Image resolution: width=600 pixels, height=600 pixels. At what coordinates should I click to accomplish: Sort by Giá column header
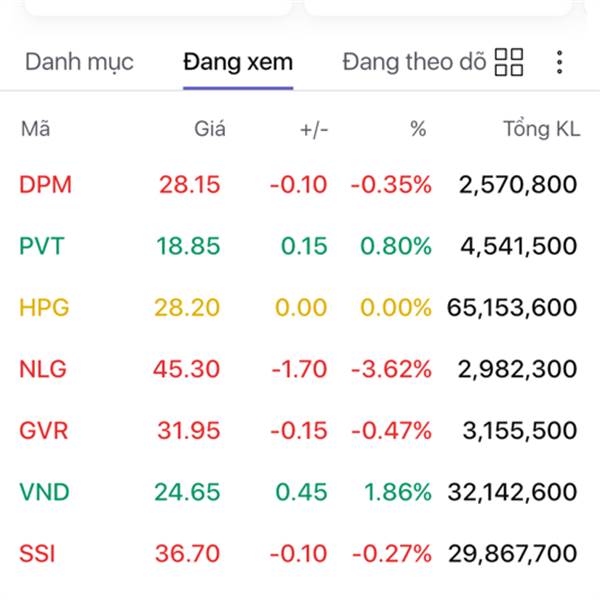(210, 129)
